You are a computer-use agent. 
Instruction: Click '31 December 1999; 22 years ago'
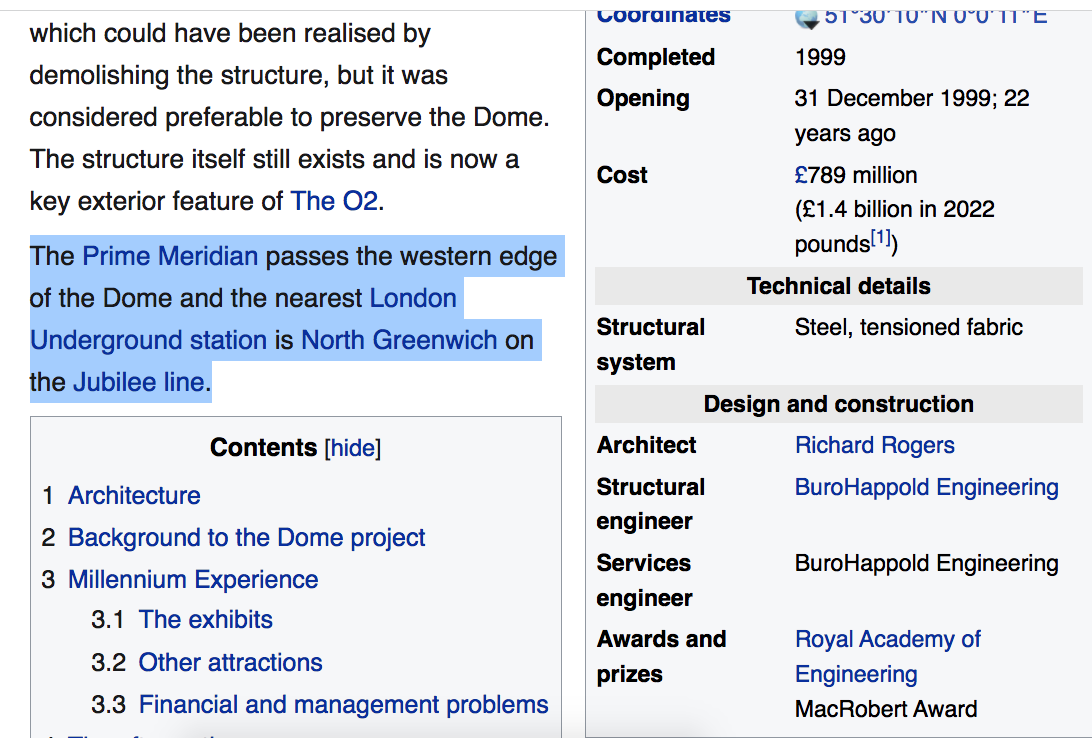912,116
